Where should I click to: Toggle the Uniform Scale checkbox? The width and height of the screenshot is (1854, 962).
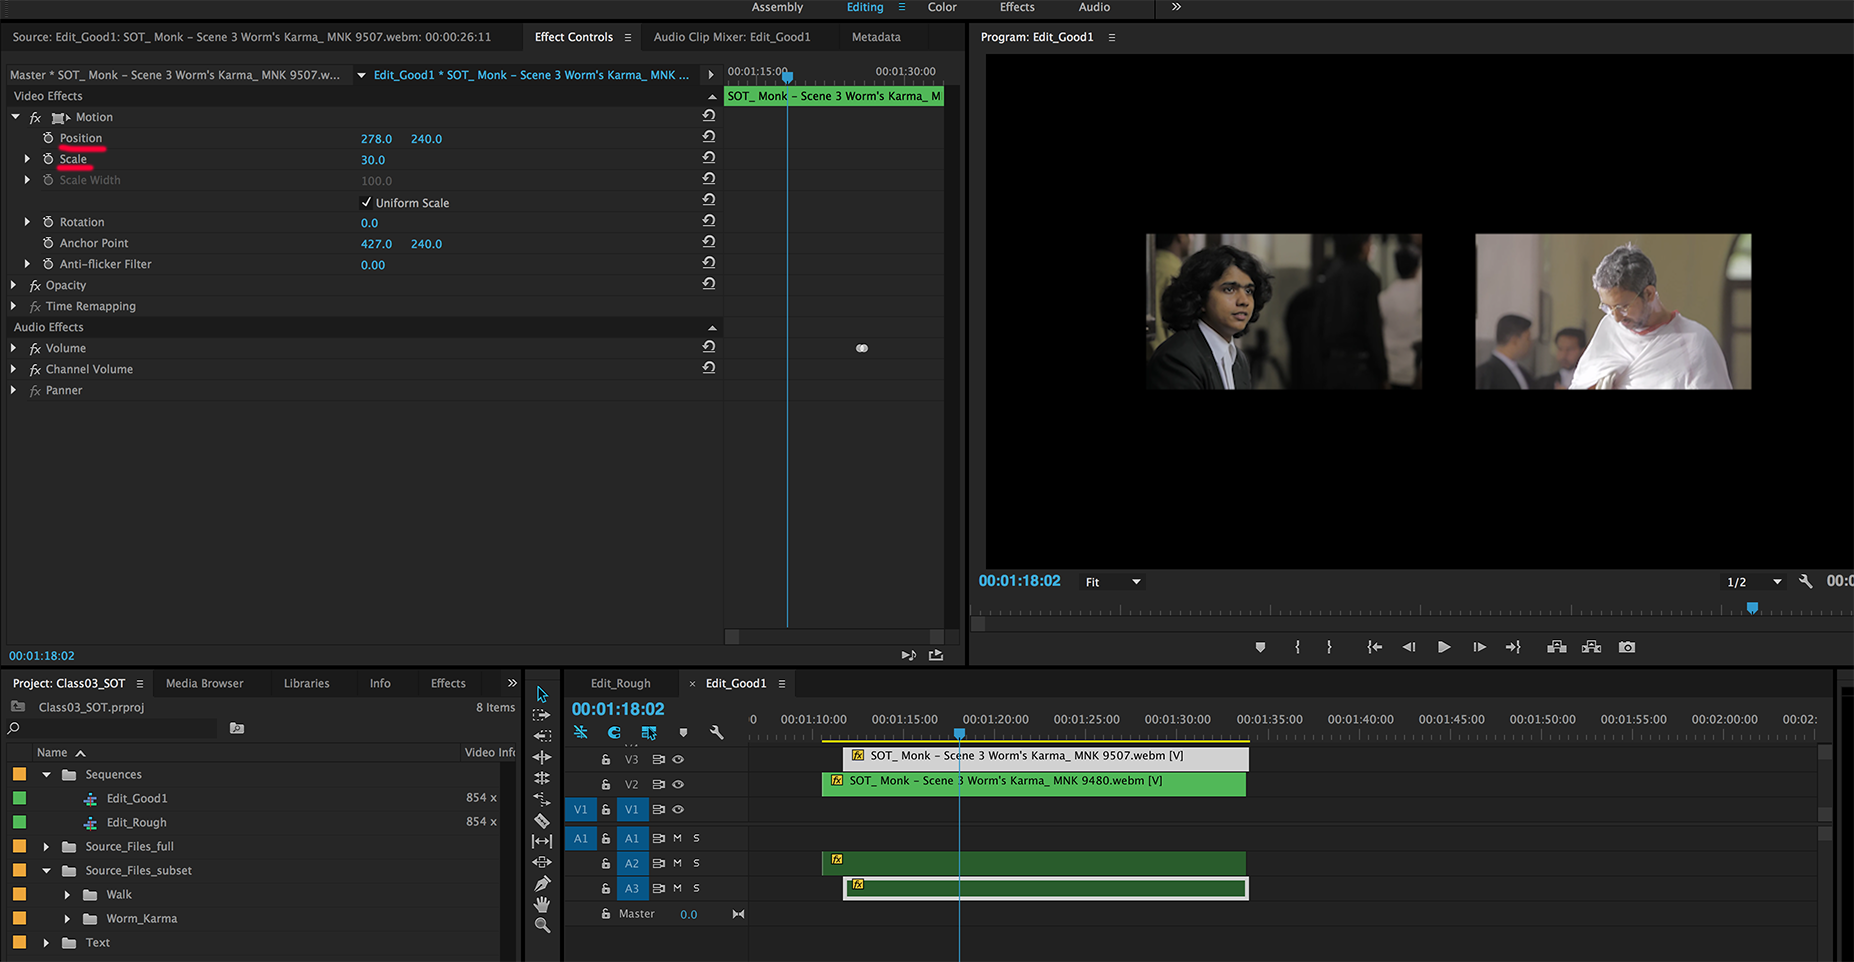point(366,202)
